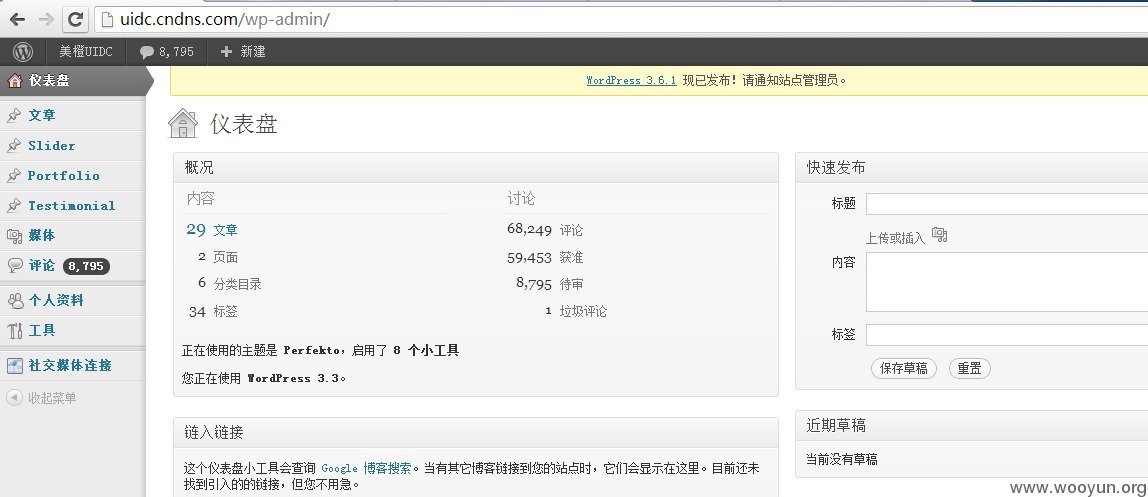Click the pin icon beside Testimonial
Viewport: 1148px width, 497px height.
pos(14,206)
